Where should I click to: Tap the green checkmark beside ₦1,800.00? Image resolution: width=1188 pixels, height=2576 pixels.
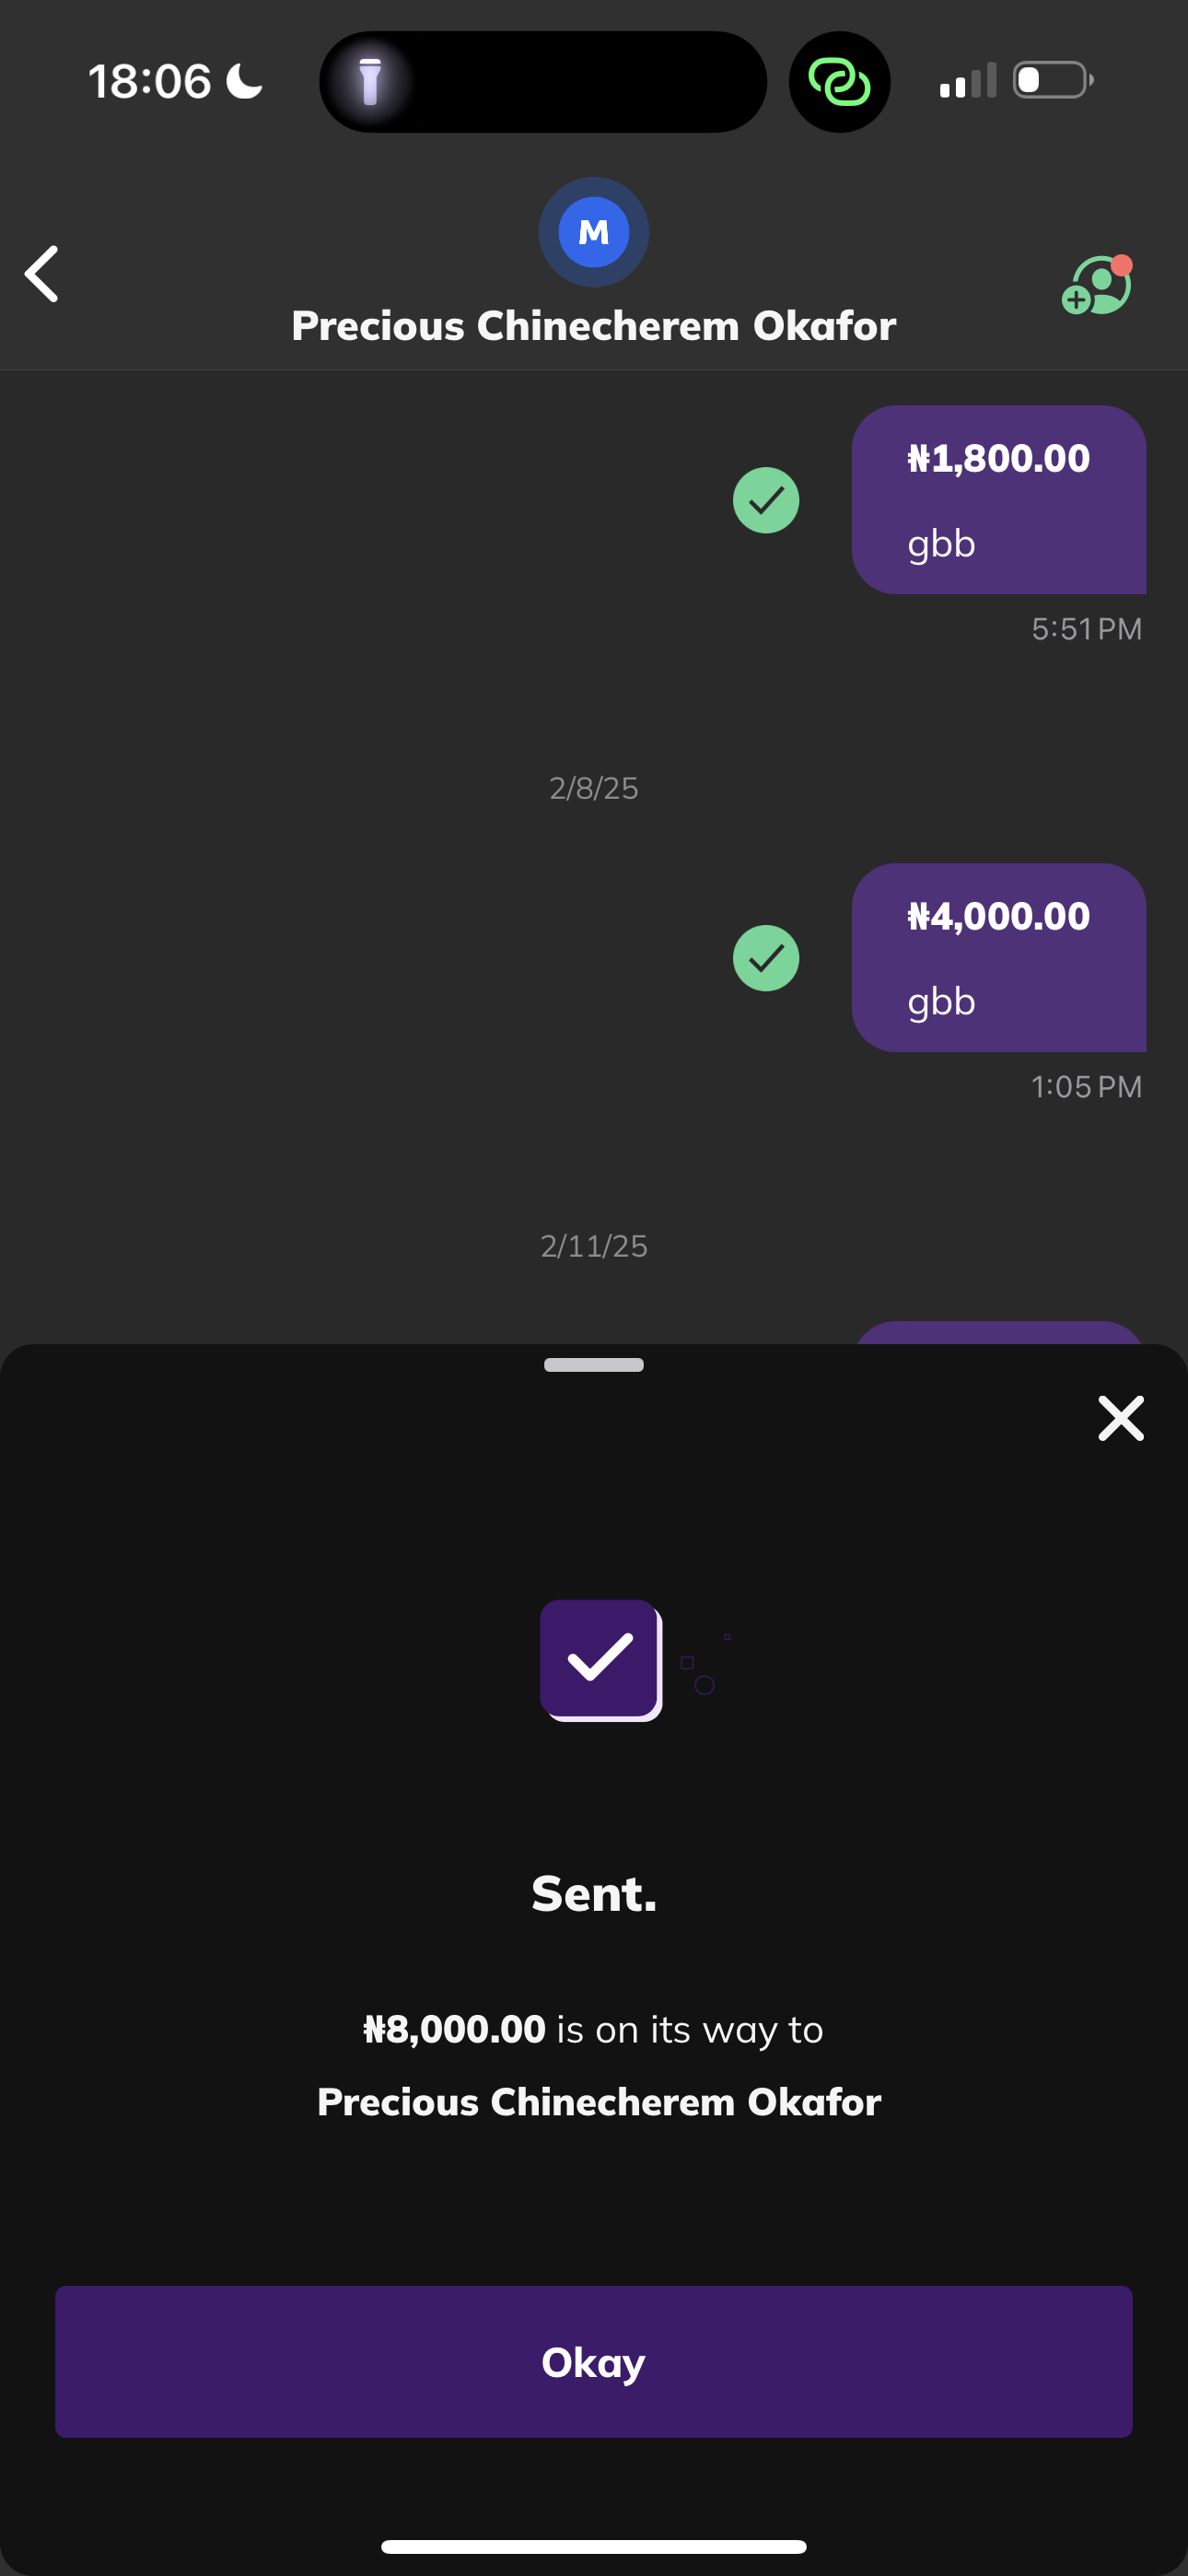coord(766,500)
